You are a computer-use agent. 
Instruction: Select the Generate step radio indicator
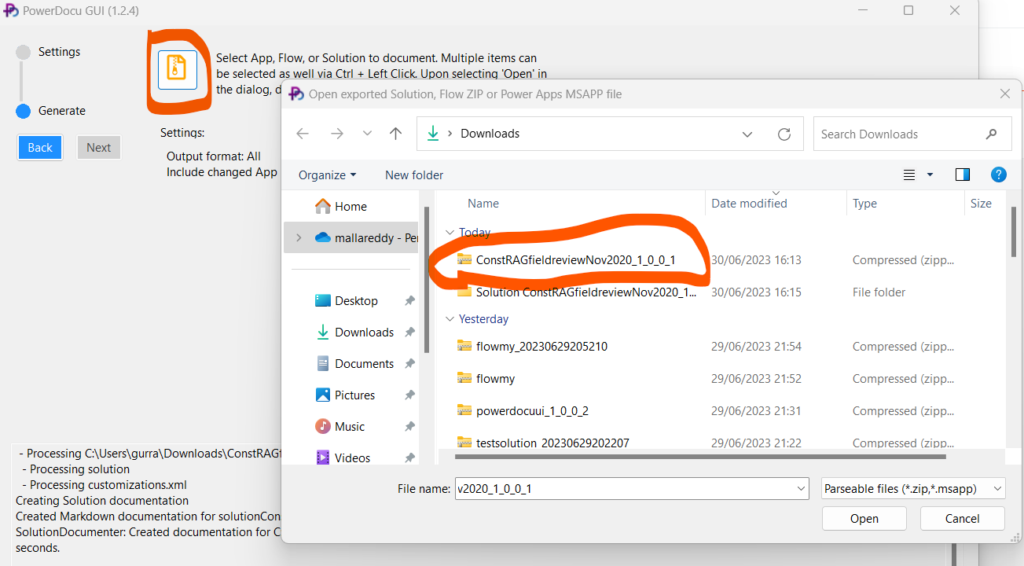pyautogui.click(x=24, y=111)
